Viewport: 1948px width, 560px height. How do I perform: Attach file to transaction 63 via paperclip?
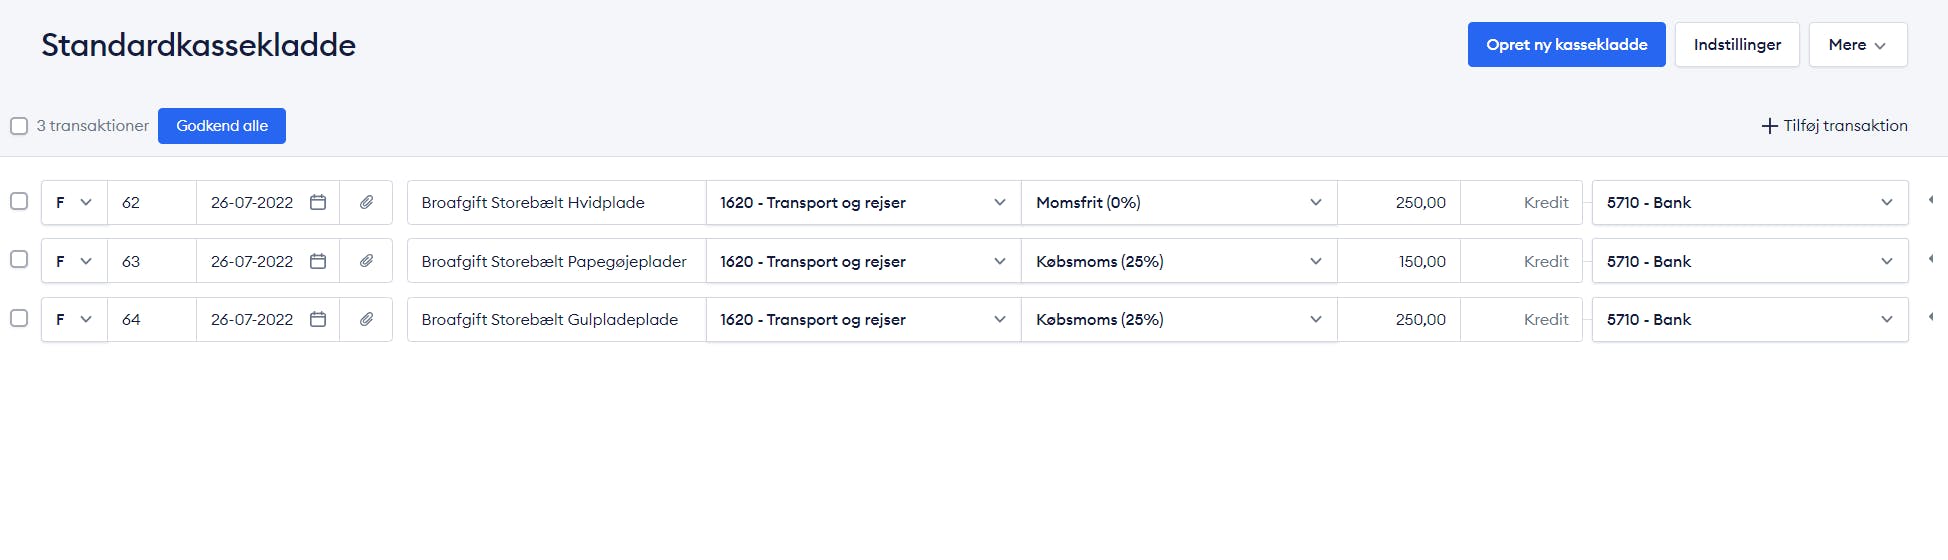tap(367, 261)
